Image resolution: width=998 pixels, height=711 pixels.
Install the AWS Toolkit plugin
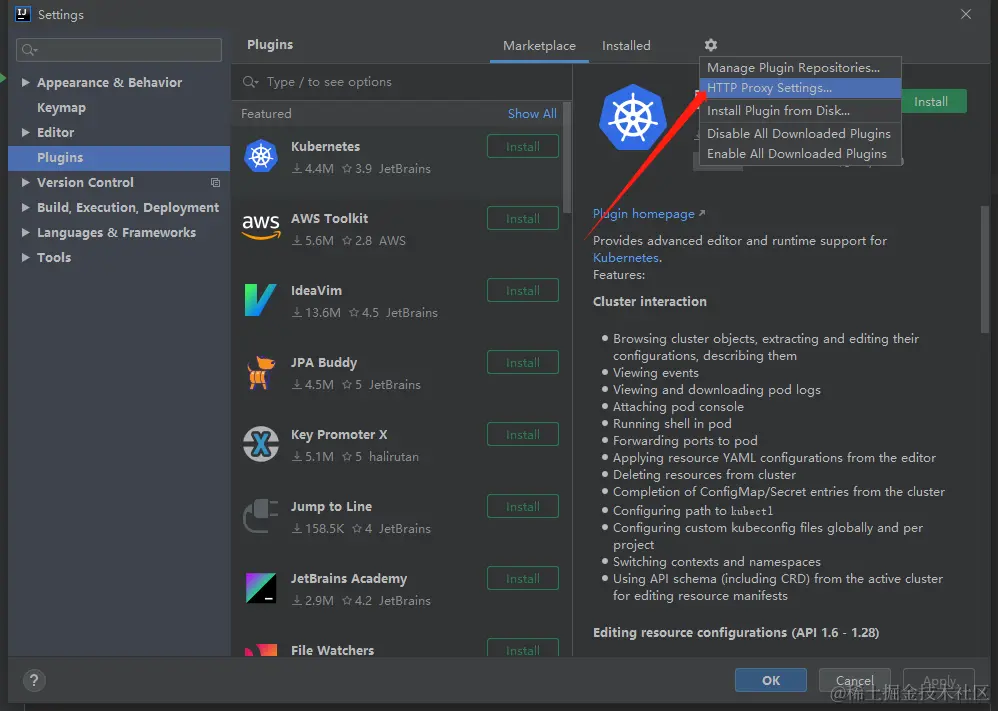[523, 218]
